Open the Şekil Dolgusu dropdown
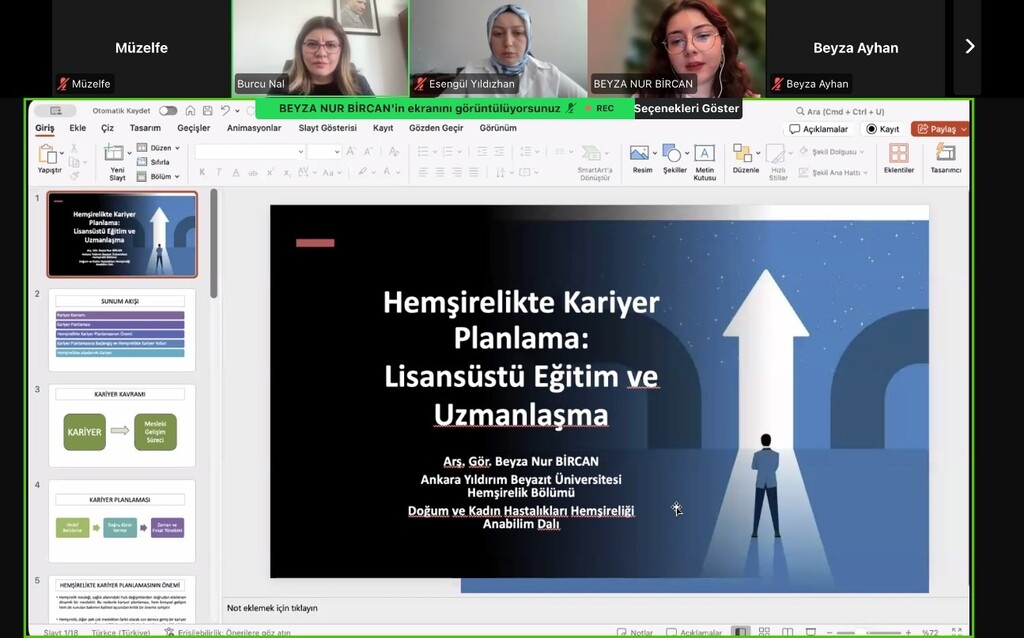This screenshot has width=1024, height=638. pos(831,152)
